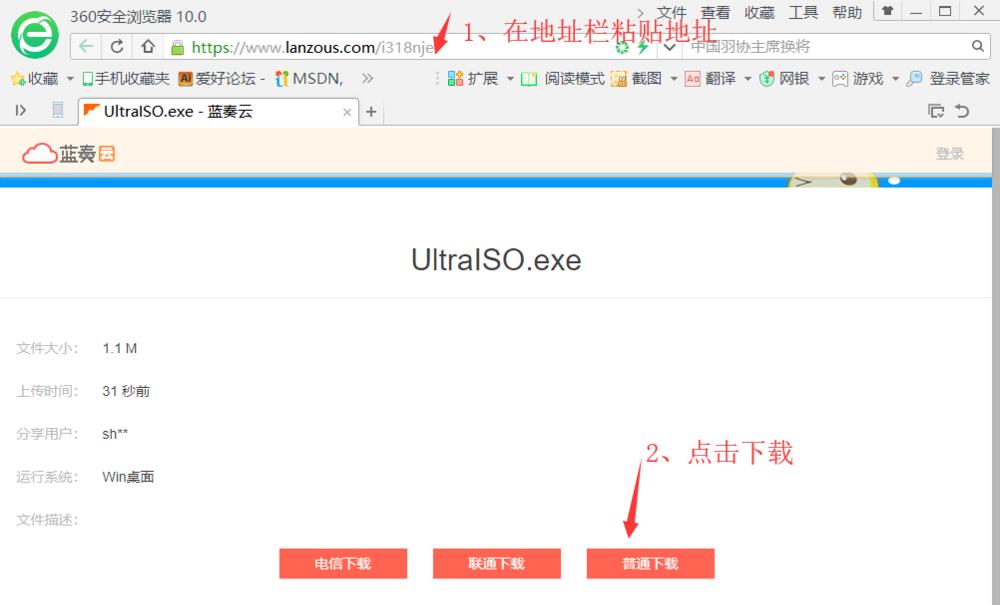Open the 网银 online banking tool
1000x605 pixels.
pyautogui.click(x=784, y=78)
